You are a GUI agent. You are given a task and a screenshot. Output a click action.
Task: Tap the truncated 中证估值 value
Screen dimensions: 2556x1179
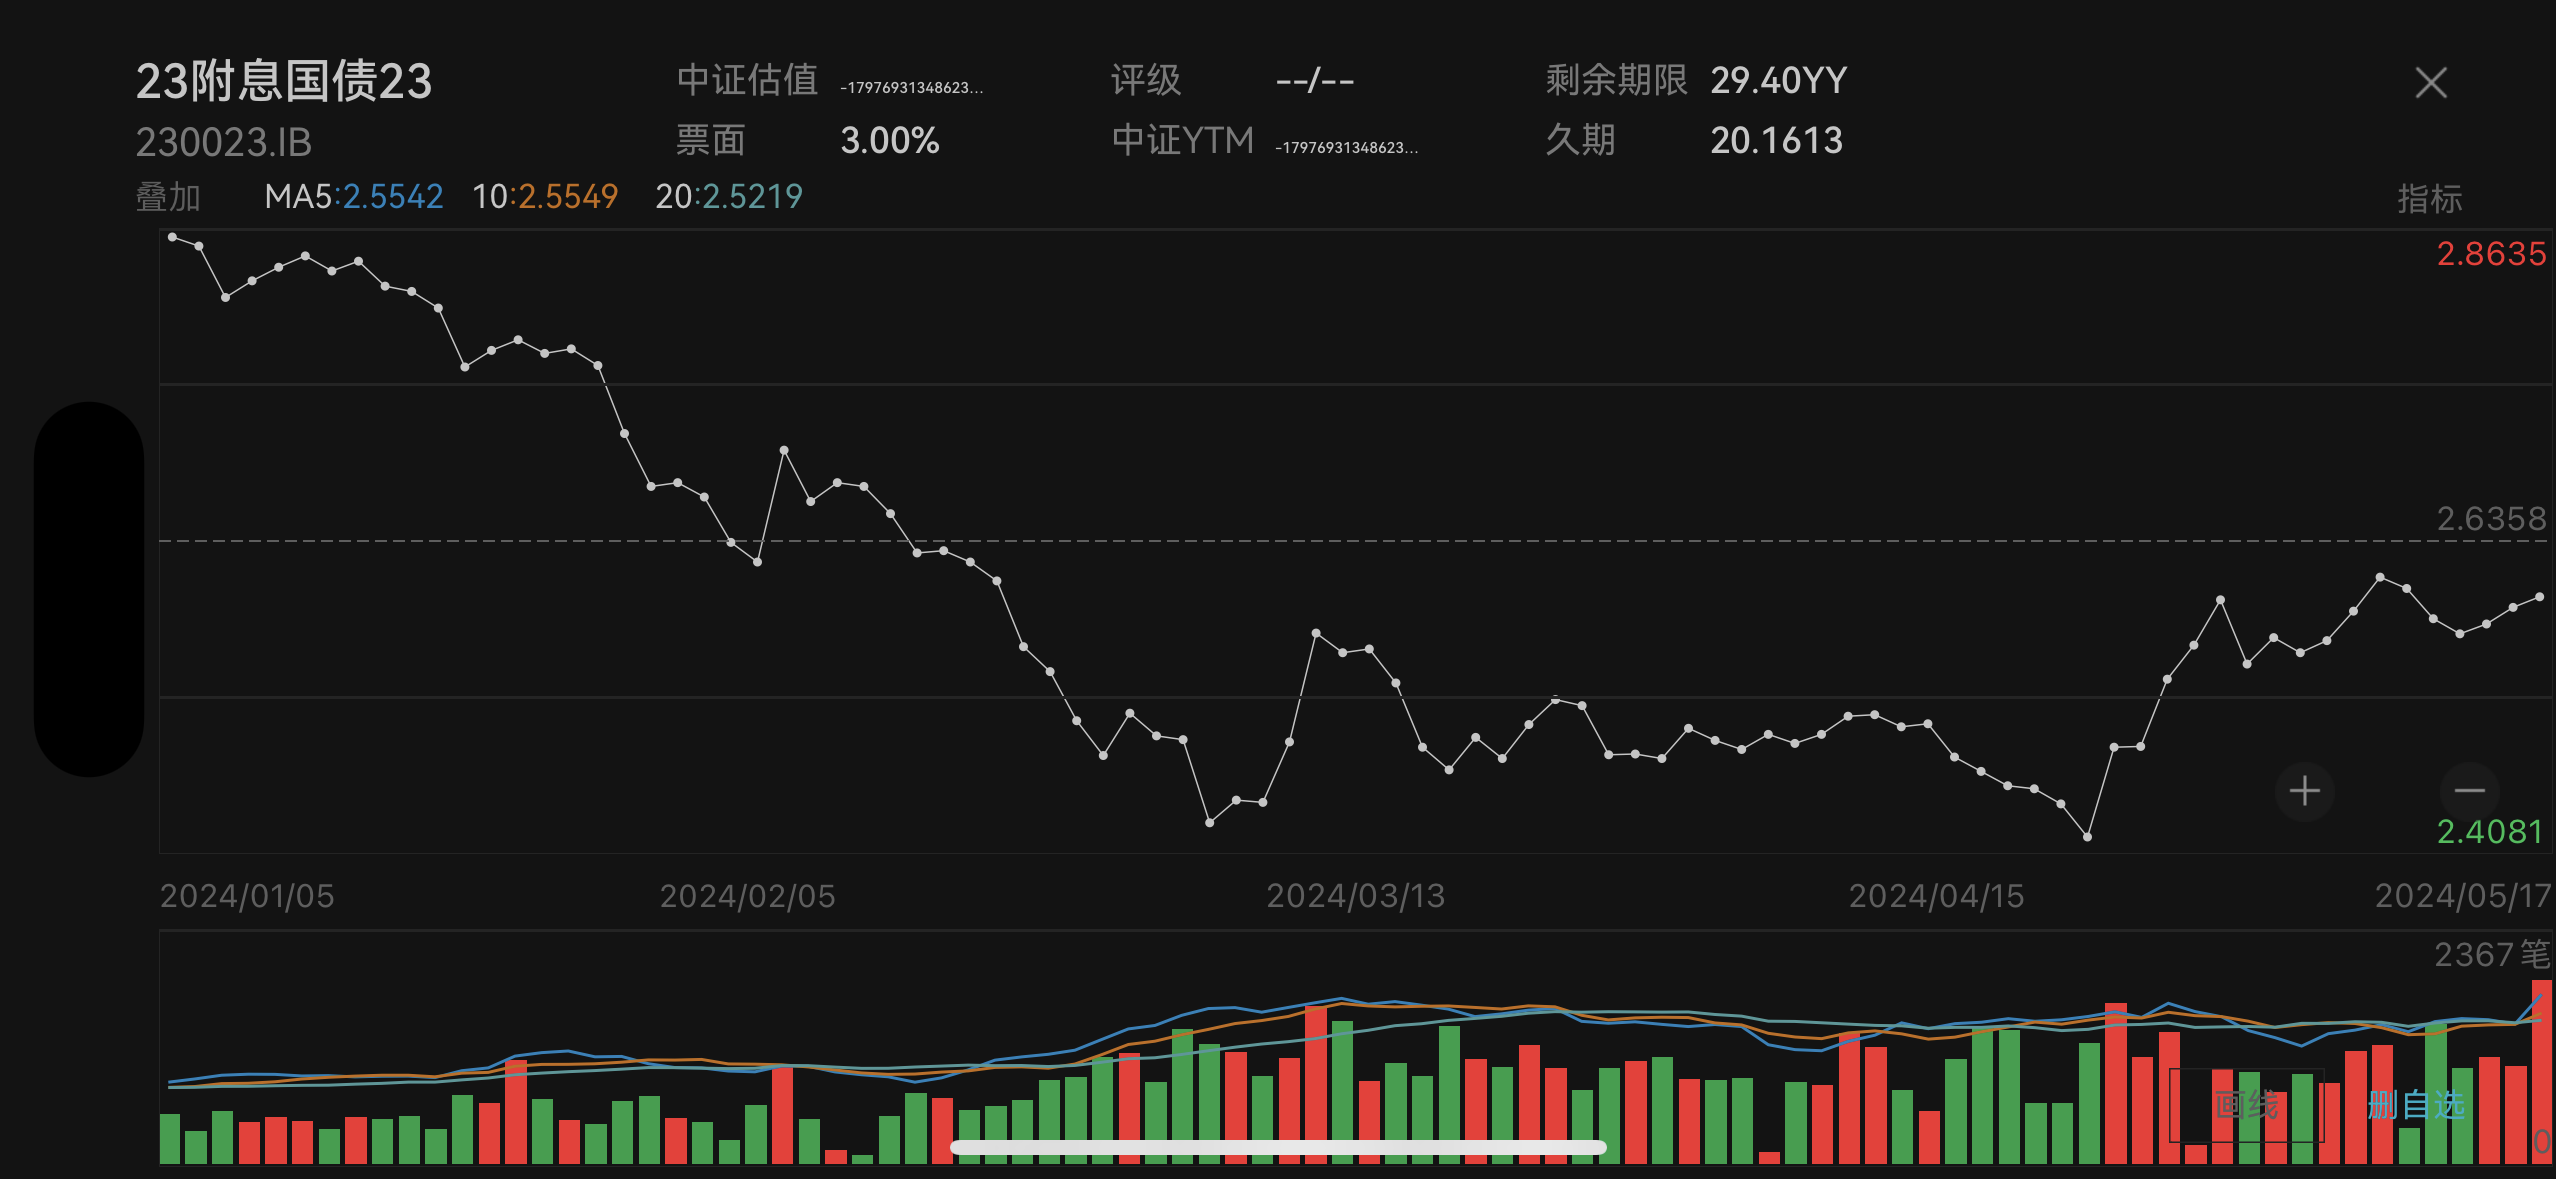[911, 88]
